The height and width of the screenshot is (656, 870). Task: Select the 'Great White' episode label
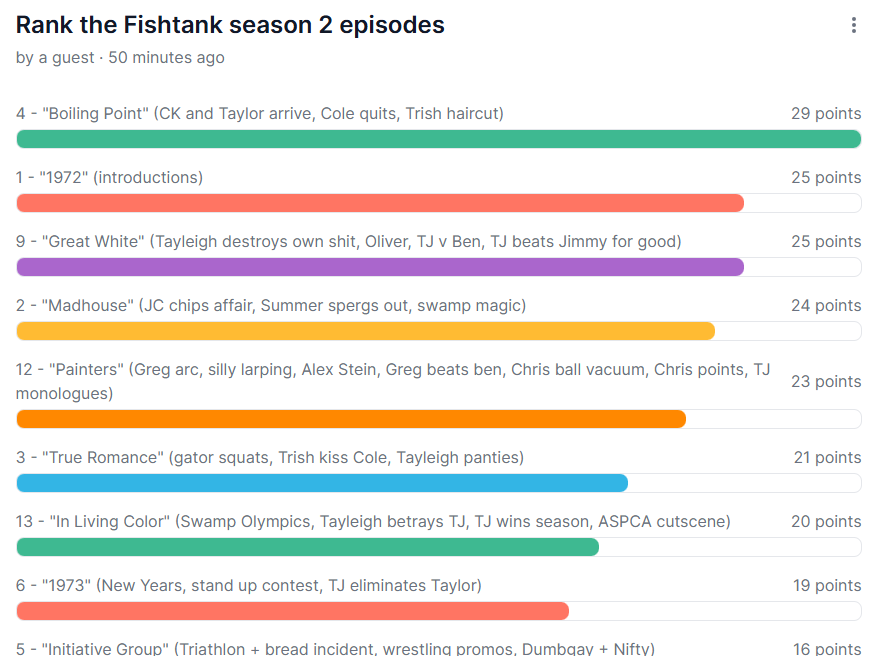(x=348, y=242)
